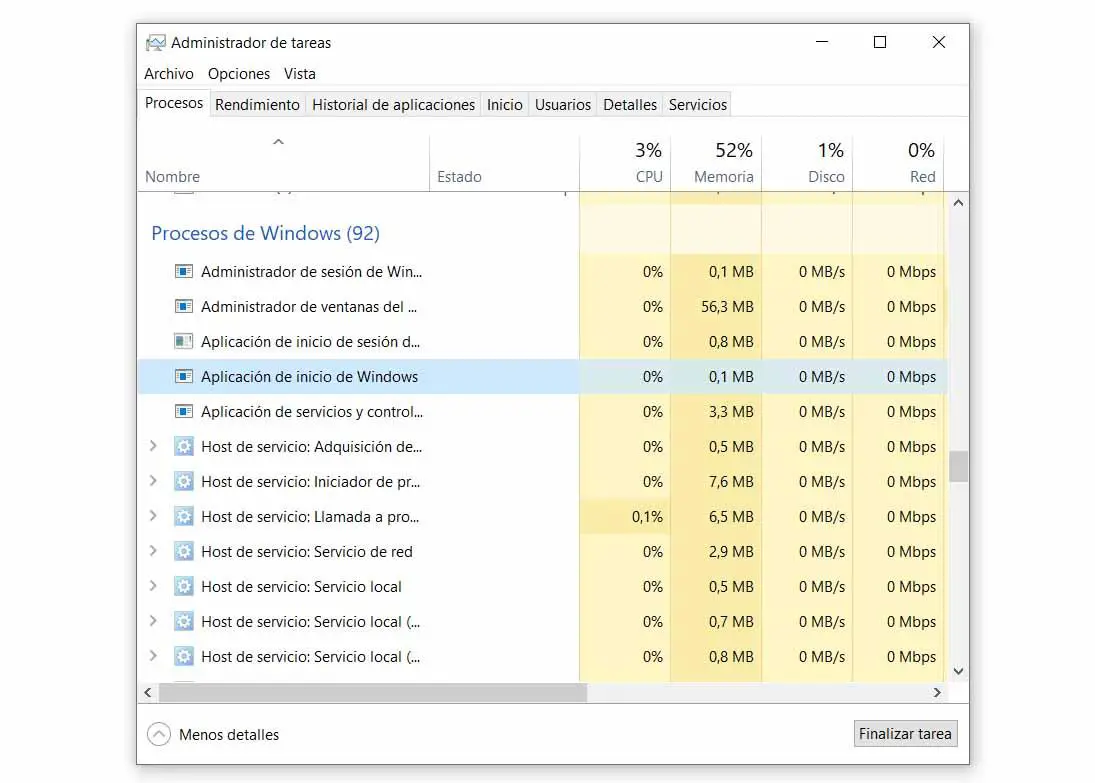Expand Host de servicio: Iniciador de pr... row
Image resolution: width=1095 pixels, height=783 pixels.
coord(153,481)
